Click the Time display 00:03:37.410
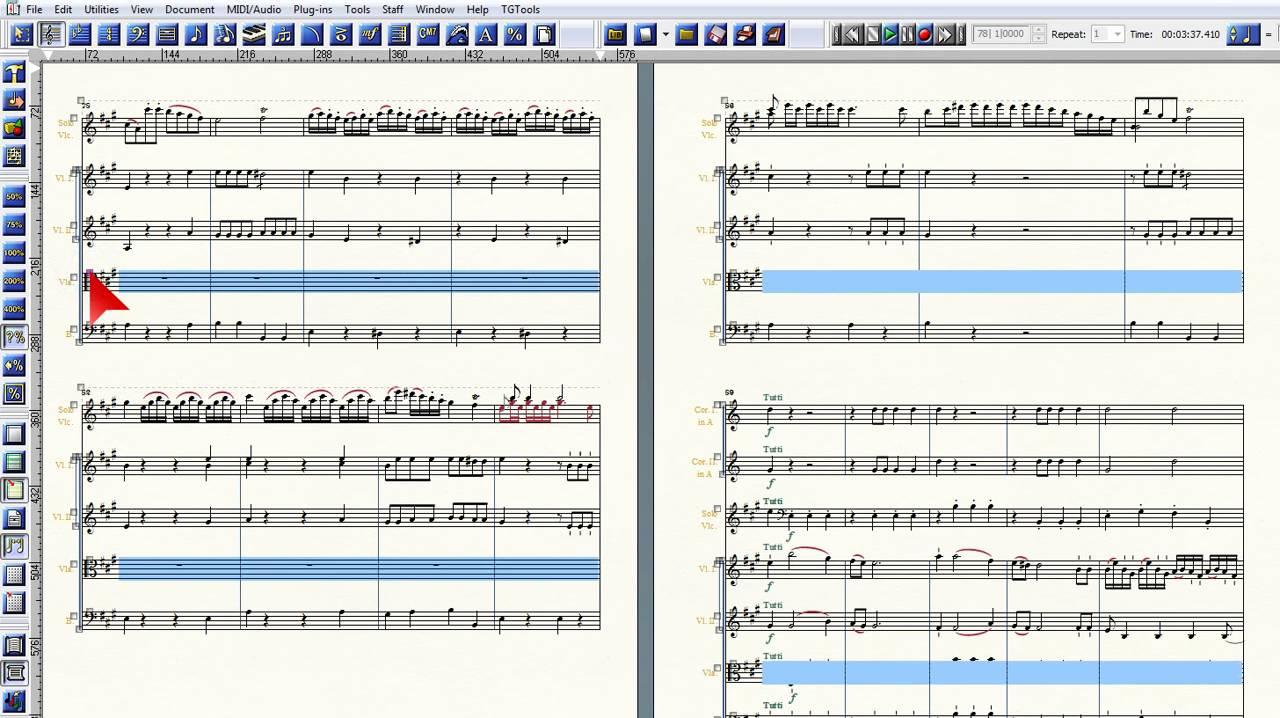 click(x=1191, y=34)
